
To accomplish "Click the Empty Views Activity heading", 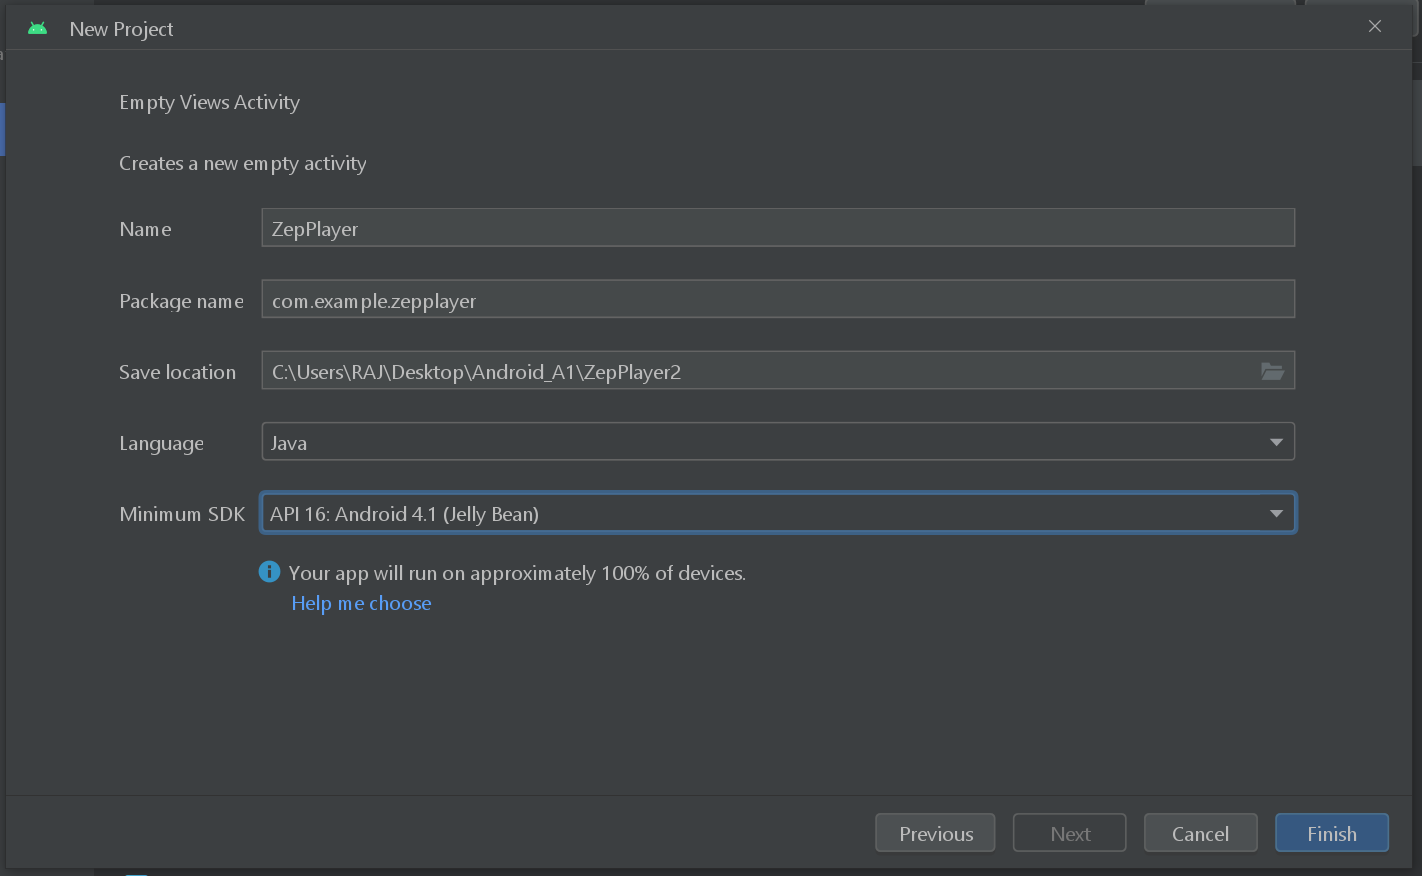I will [x=209, y=102].
